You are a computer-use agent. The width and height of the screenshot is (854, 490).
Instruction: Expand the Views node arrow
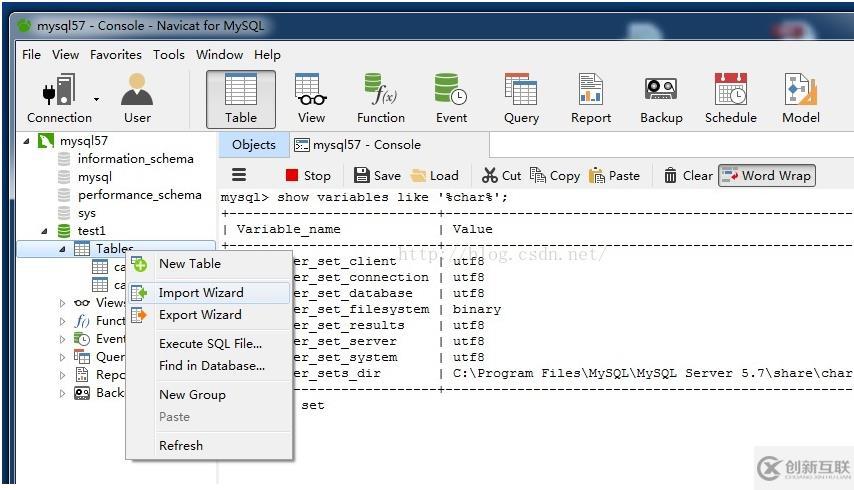click(x=62, y=303)
